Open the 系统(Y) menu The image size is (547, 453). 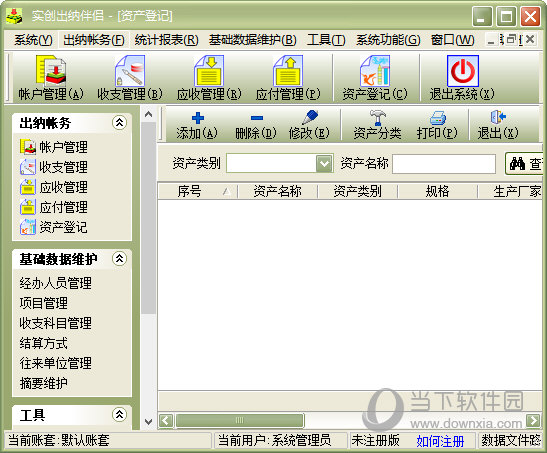(33, 40)
